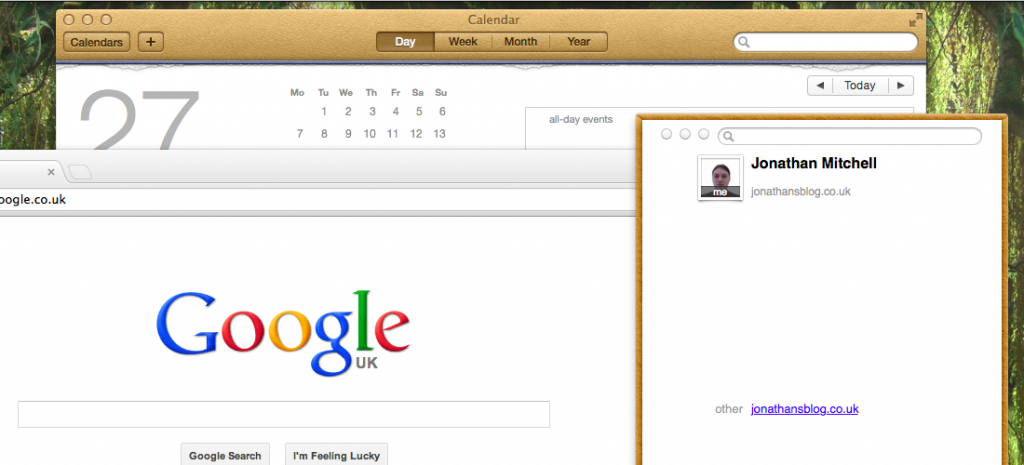The image size is (1024, 465).
Task: Open the jonathansblog.co.uk hyperlink
Action: tap(805, 409)
